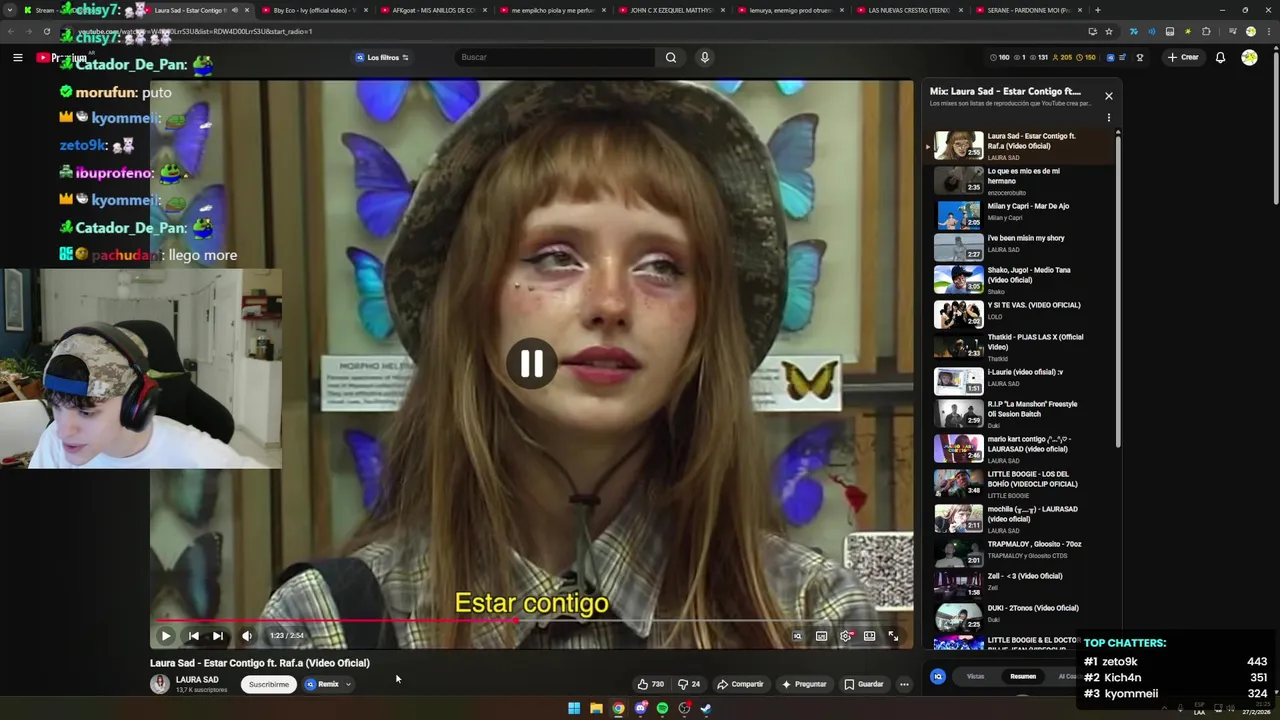Enter fullscreen video mode
1280x720 pixels.
893,635
